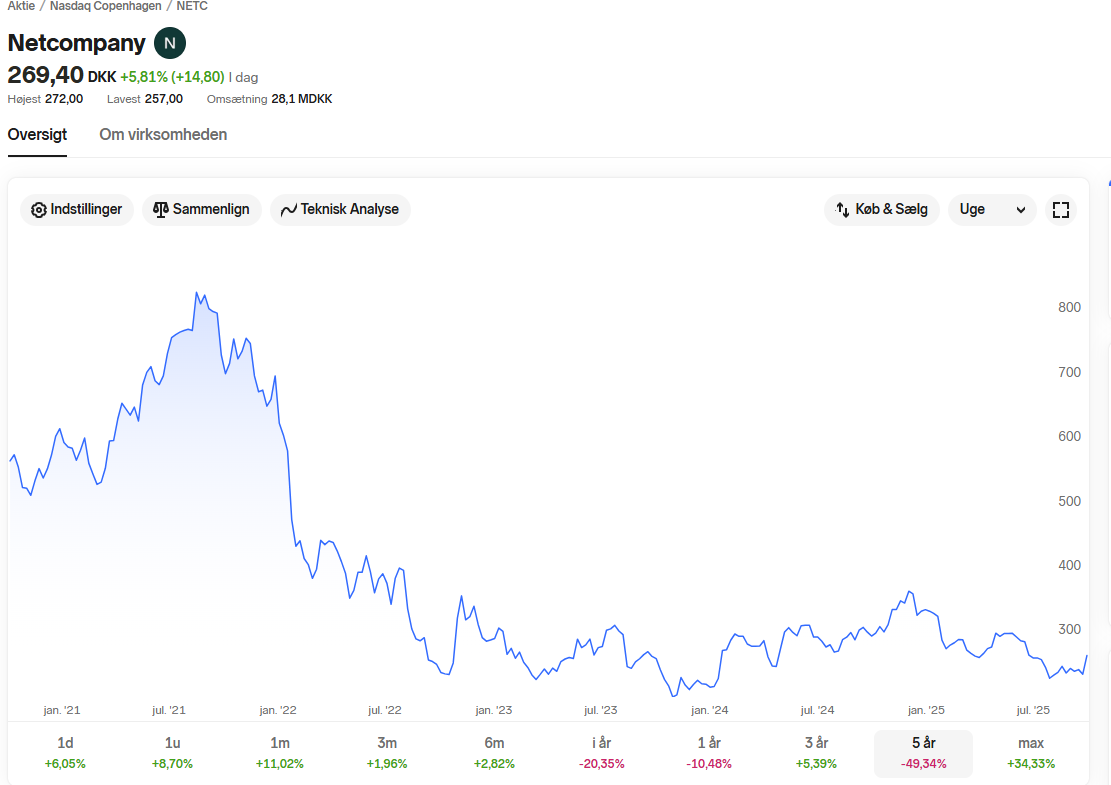
Task: Select the 3 år time range
Action: [816, 753]
